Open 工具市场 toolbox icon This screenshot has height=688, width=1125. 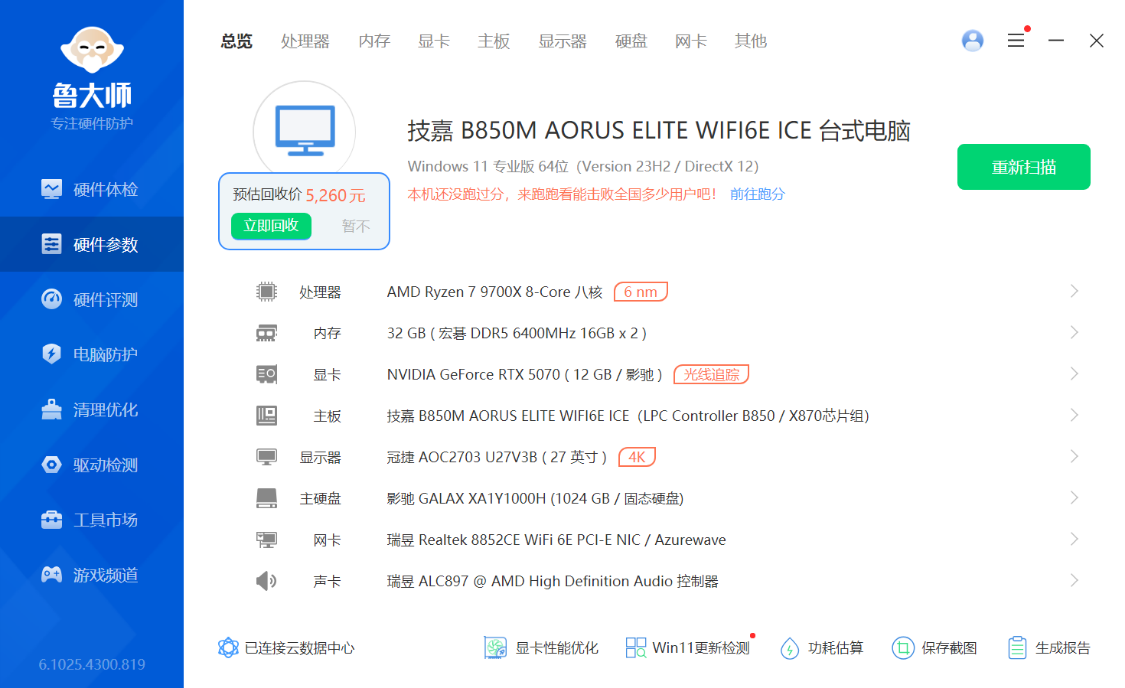pos(52,519)
